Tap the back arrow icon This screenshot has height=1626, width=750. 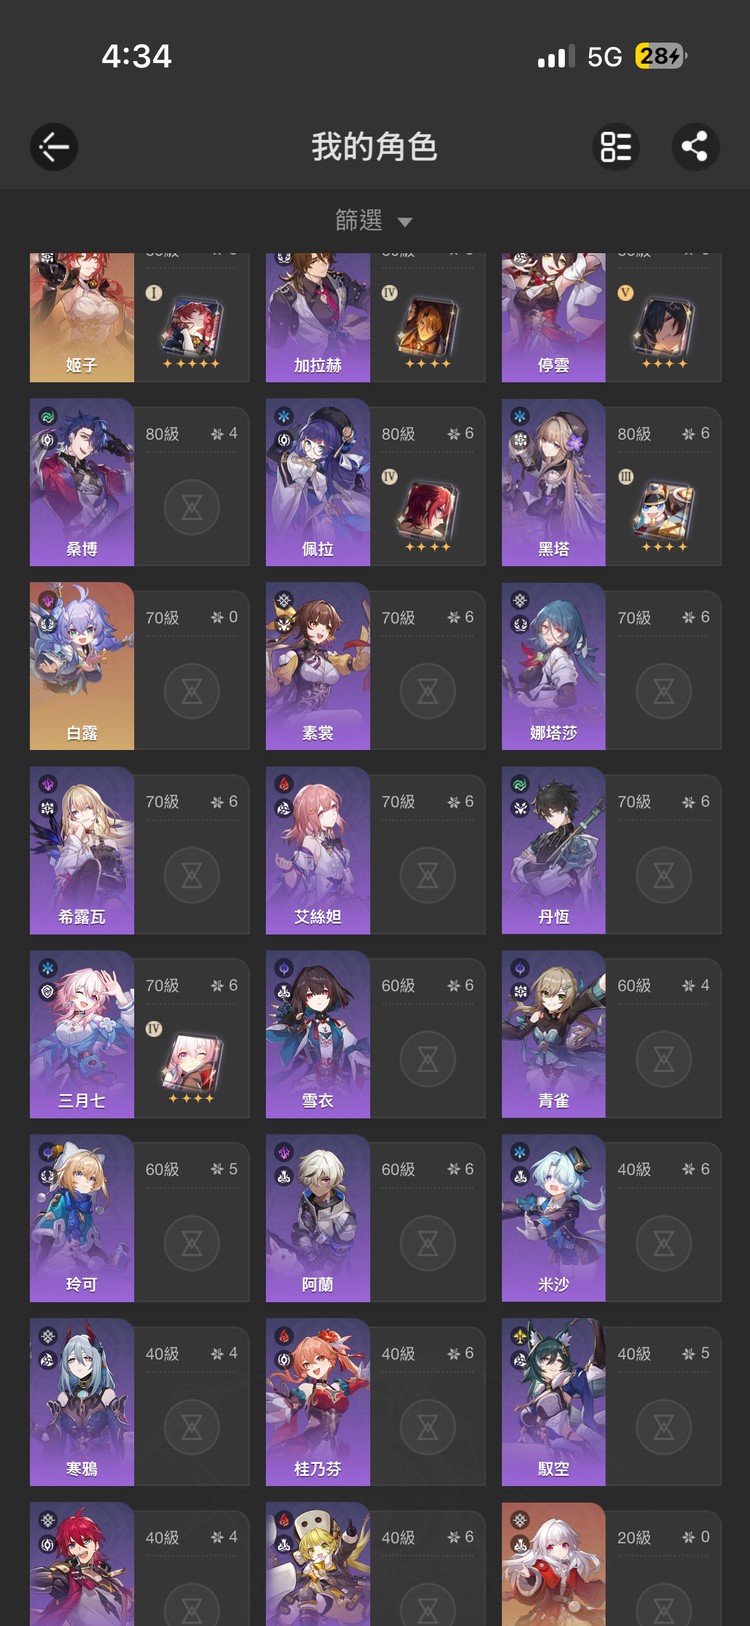[54, 147]
